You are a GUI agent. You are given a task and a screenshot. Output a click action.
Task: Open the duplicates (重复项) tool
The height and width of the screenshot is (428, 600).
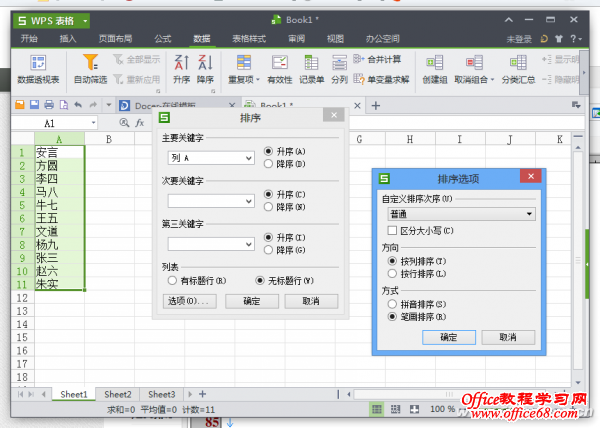point(244,69)
